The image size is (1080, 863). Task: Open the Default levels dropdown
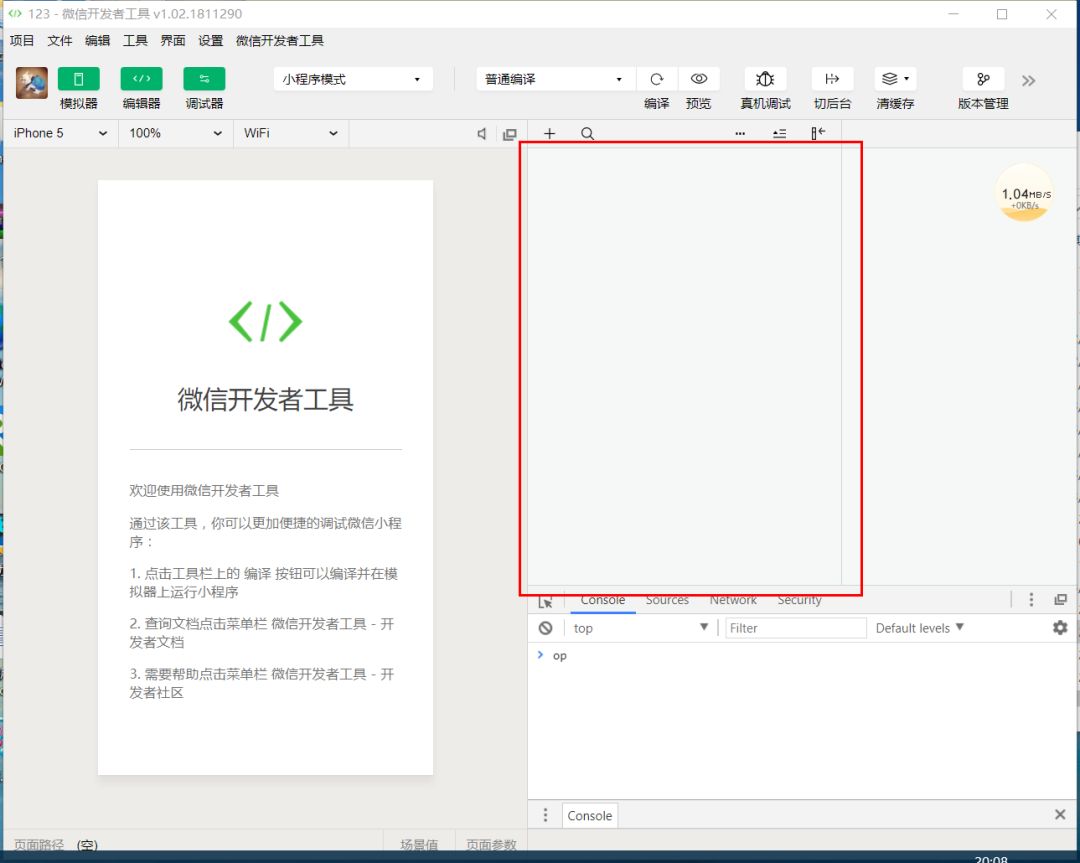pyautogui.click(x=920, y=628)
